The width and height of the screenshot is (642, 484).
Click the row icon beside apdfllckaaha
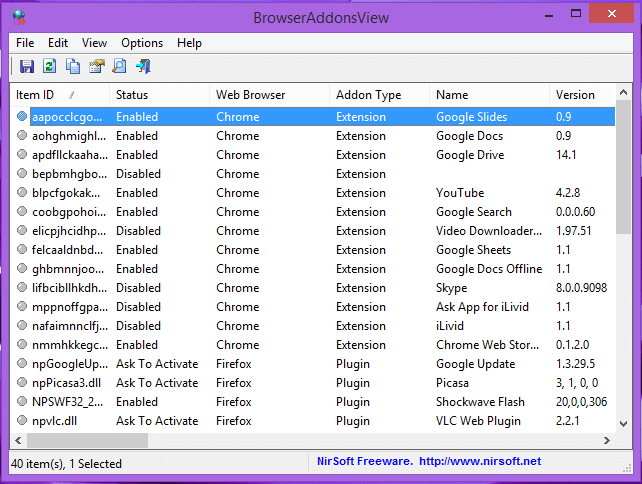click(x=22, y=155)
